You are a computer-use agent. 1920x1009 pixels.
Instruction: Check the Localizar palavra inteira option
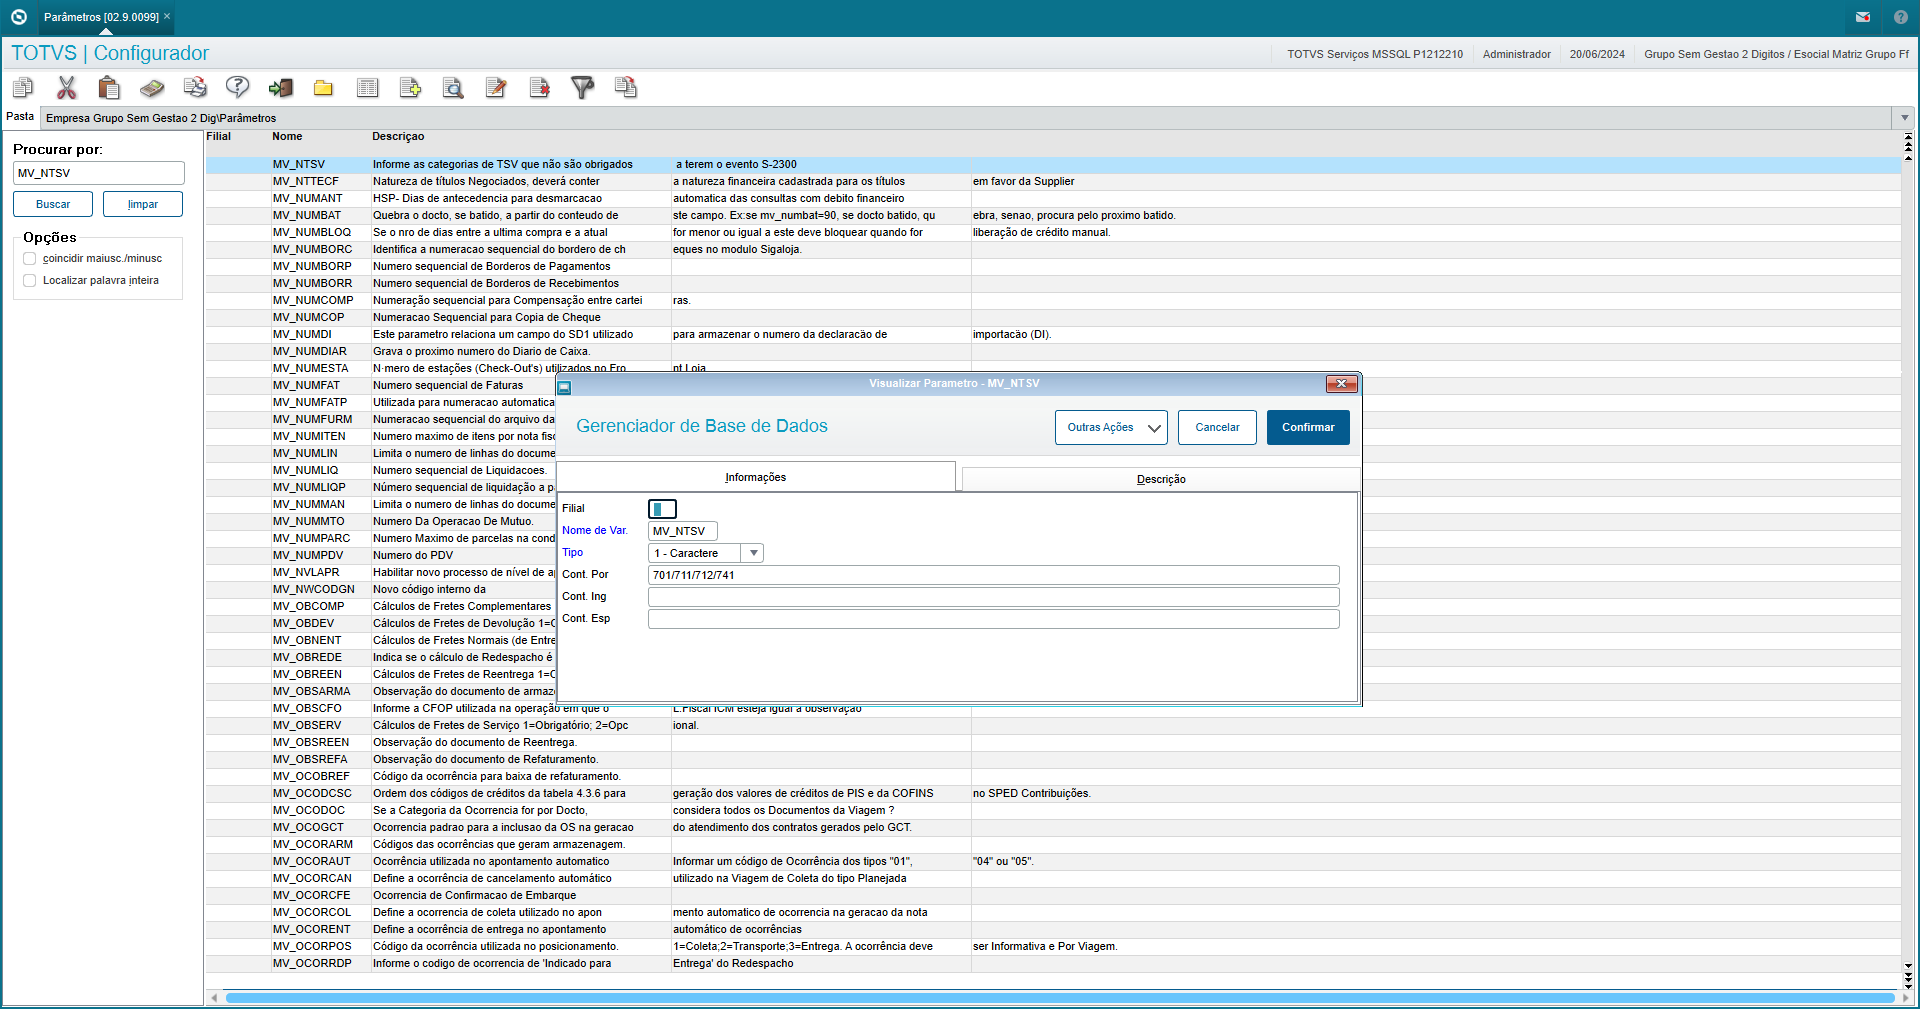[x=30, y=281]
